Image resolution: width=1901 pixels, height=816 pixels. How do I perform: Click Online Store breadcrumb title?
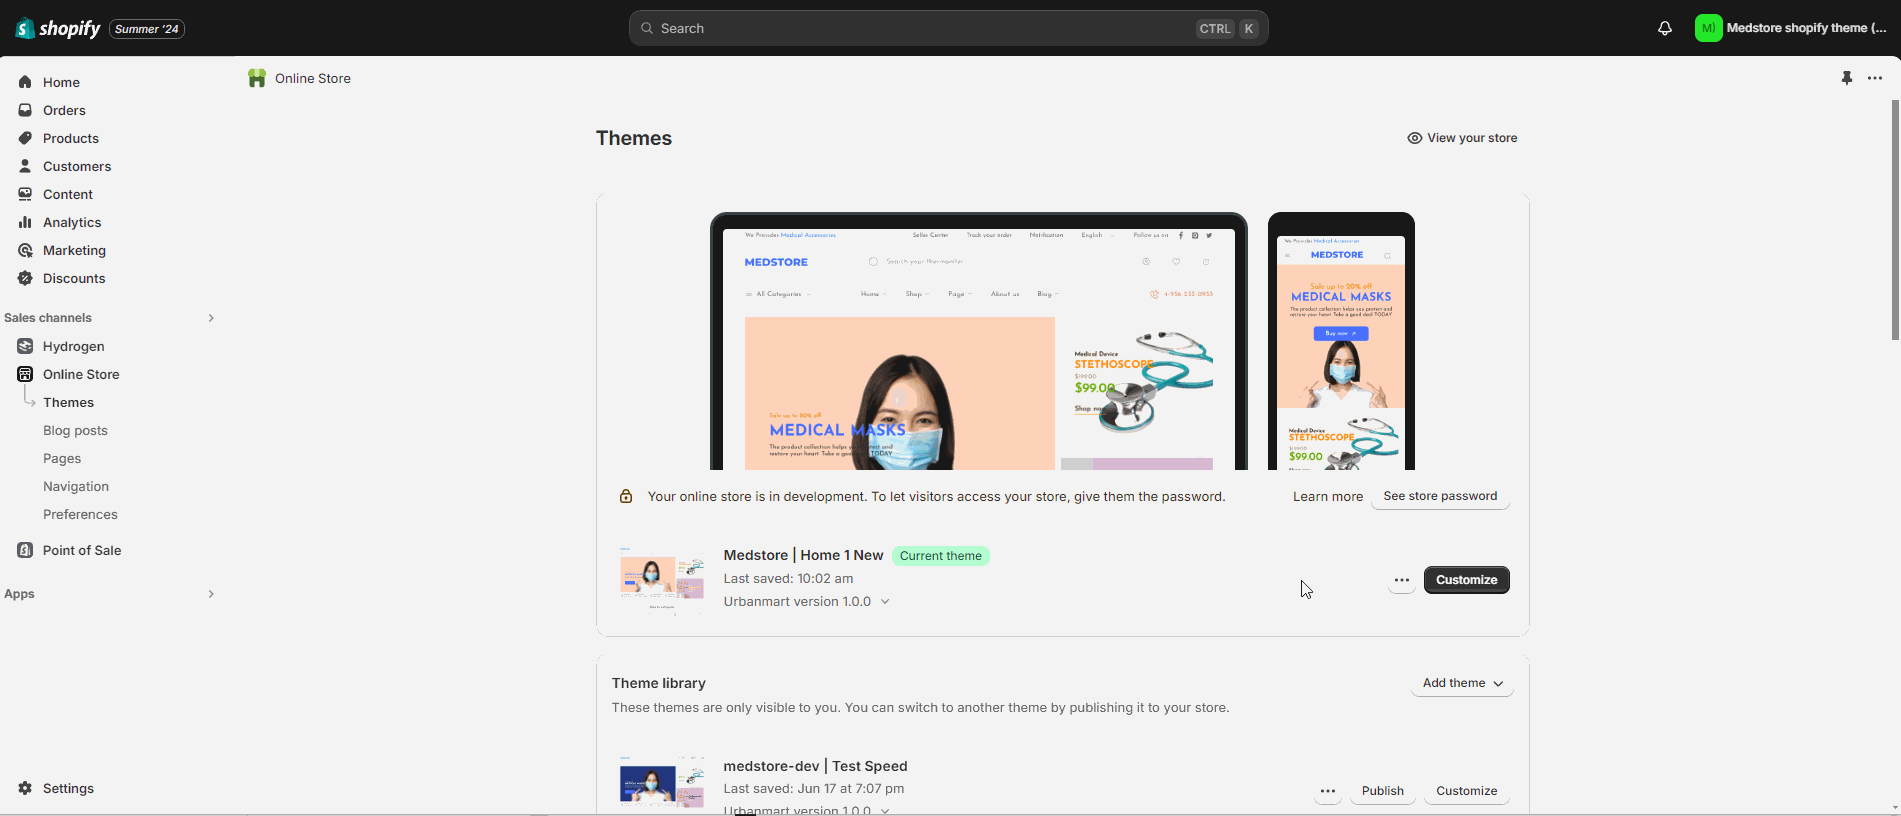pos(313,78)
